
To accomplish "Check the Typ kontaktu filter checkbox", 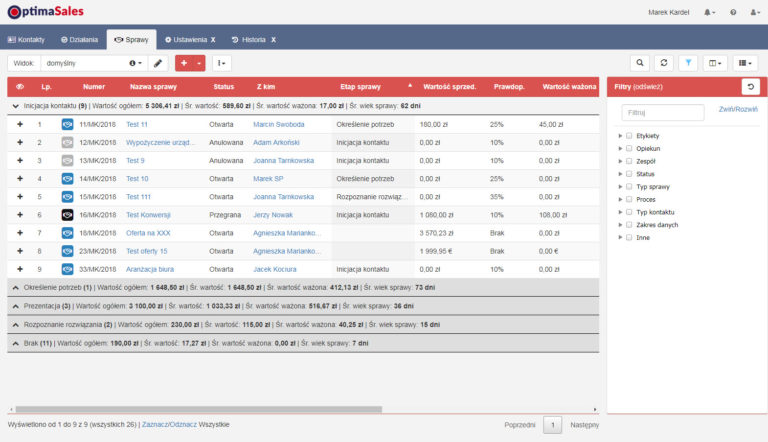I will [629, 212].
